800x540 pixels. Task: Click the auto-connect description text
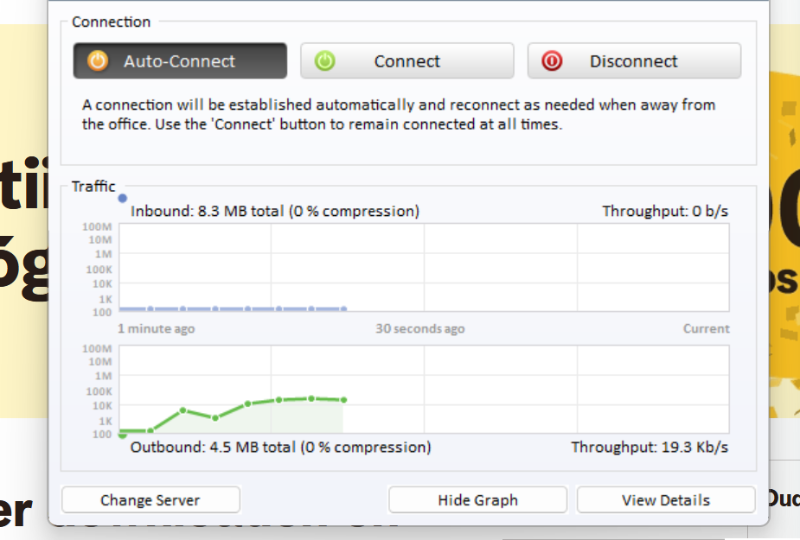pyautogui.click(x=398, y=115)
